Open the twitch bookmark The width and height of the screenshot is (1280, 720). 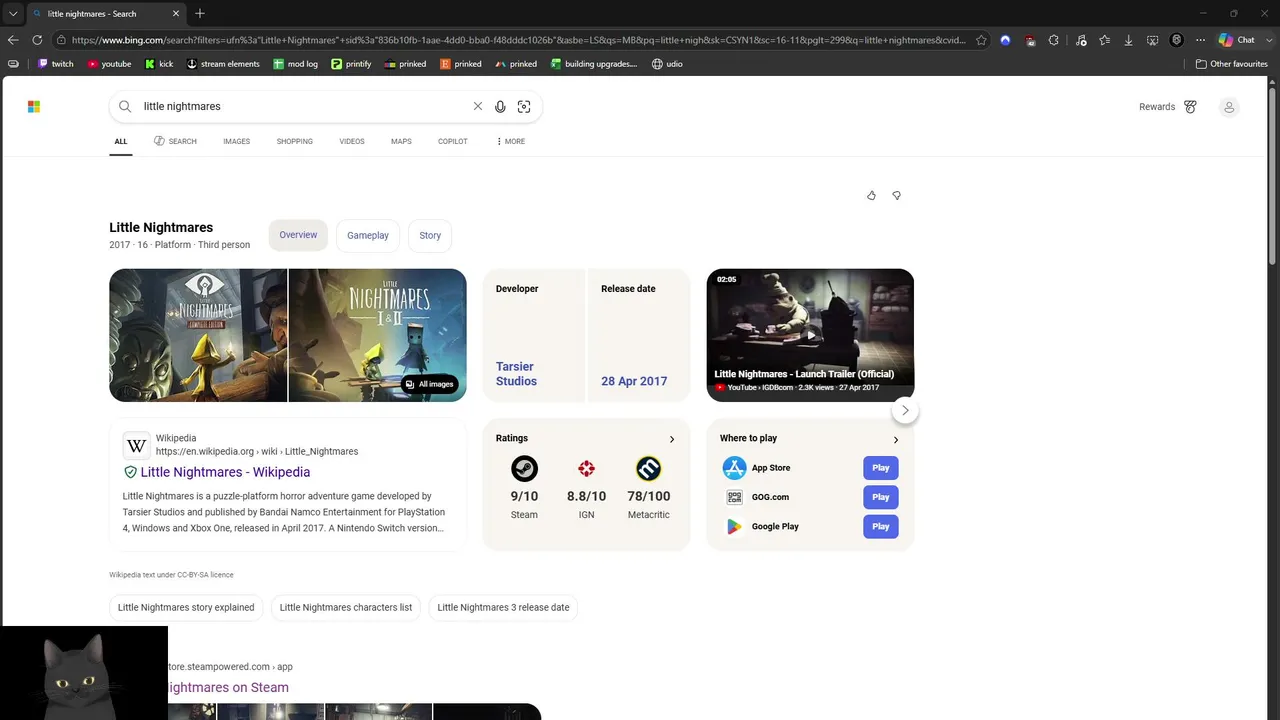click(x=56, y=64)
